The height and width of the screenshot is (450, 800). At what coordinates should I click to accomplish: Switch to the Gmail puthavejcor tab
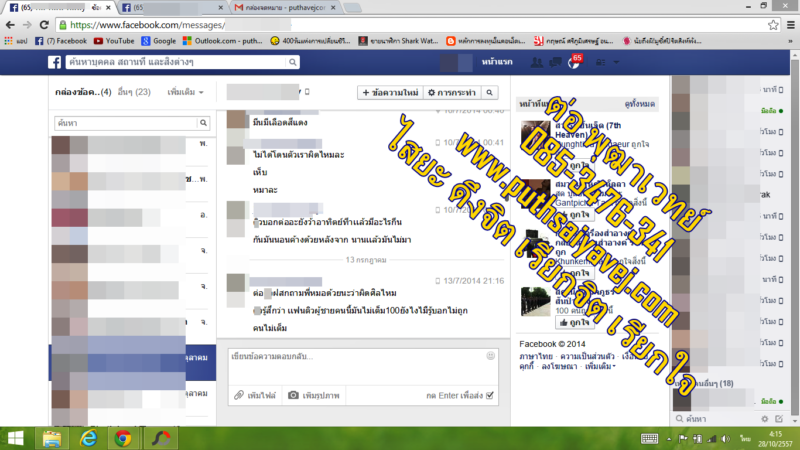point(285,7)
